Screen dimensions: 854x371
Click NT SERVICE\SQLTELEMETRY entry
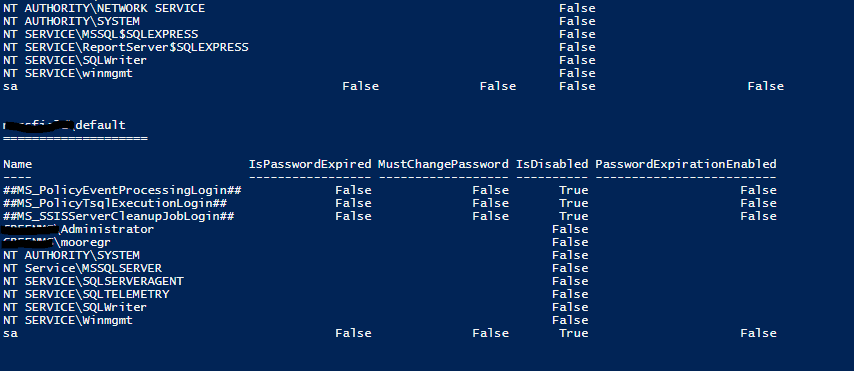coord(86,294)
